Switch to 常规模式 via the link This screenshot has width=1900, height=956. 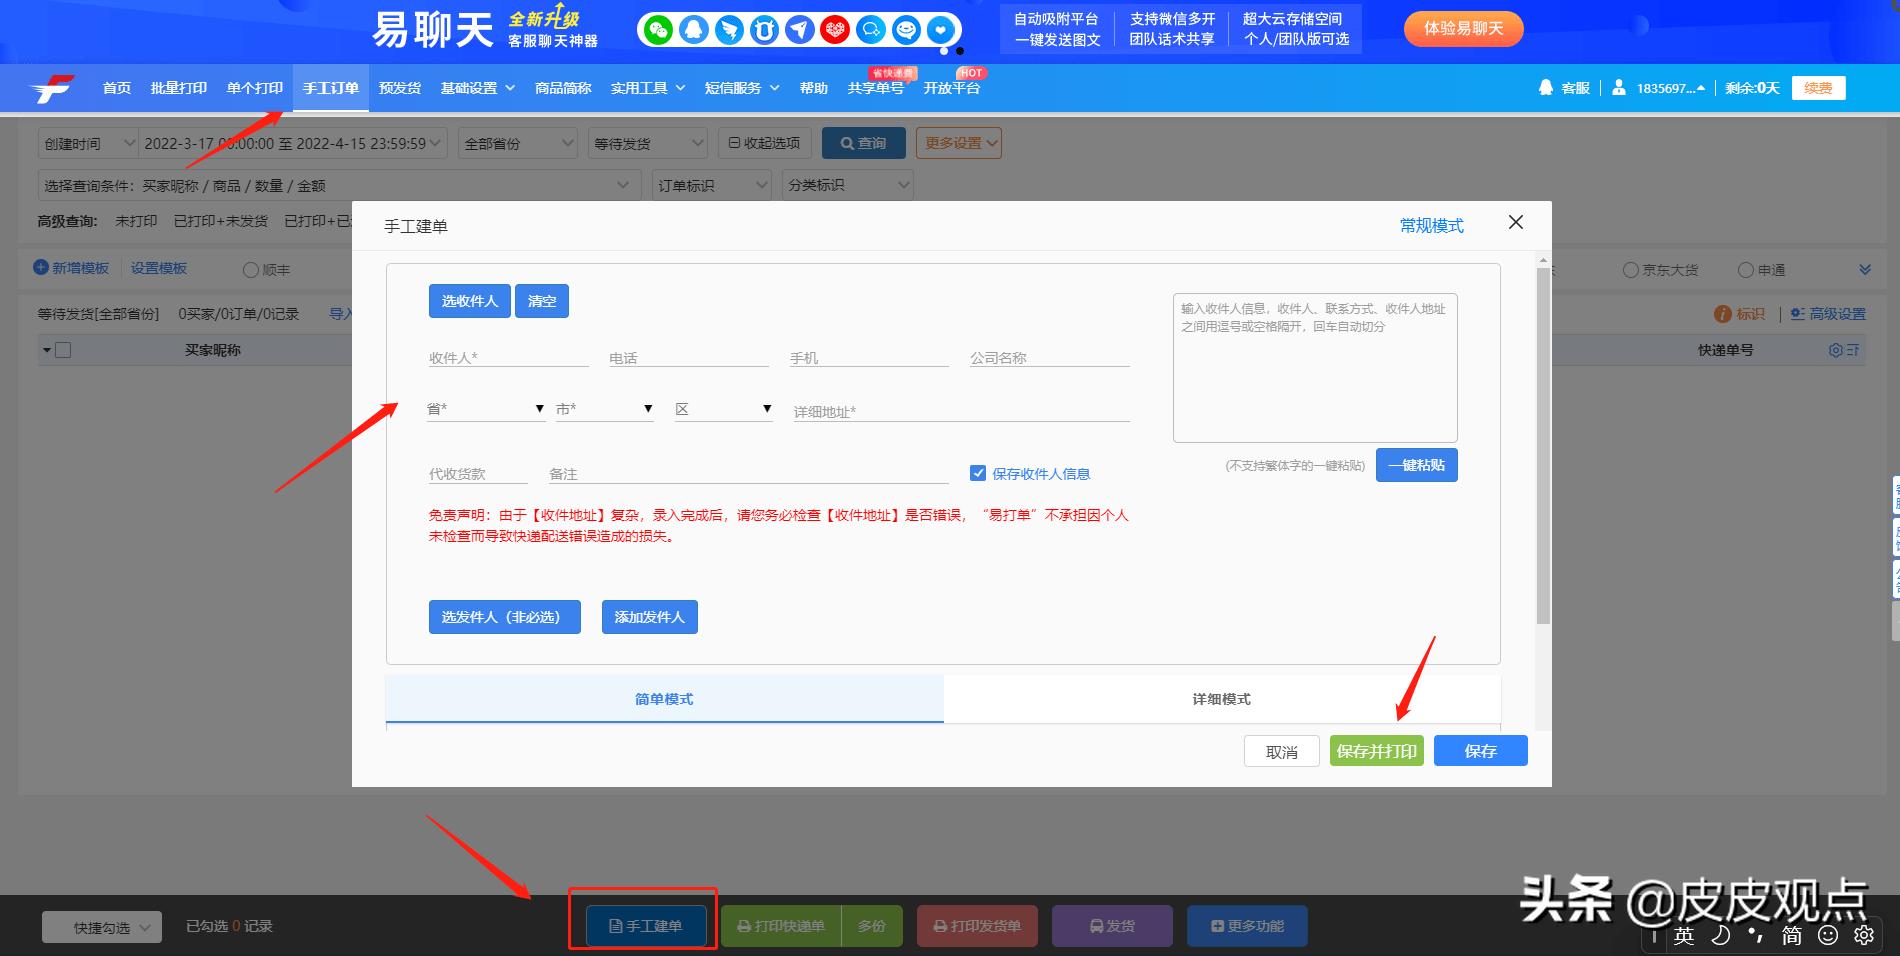pyautogui.click(x=1430, y=225)
